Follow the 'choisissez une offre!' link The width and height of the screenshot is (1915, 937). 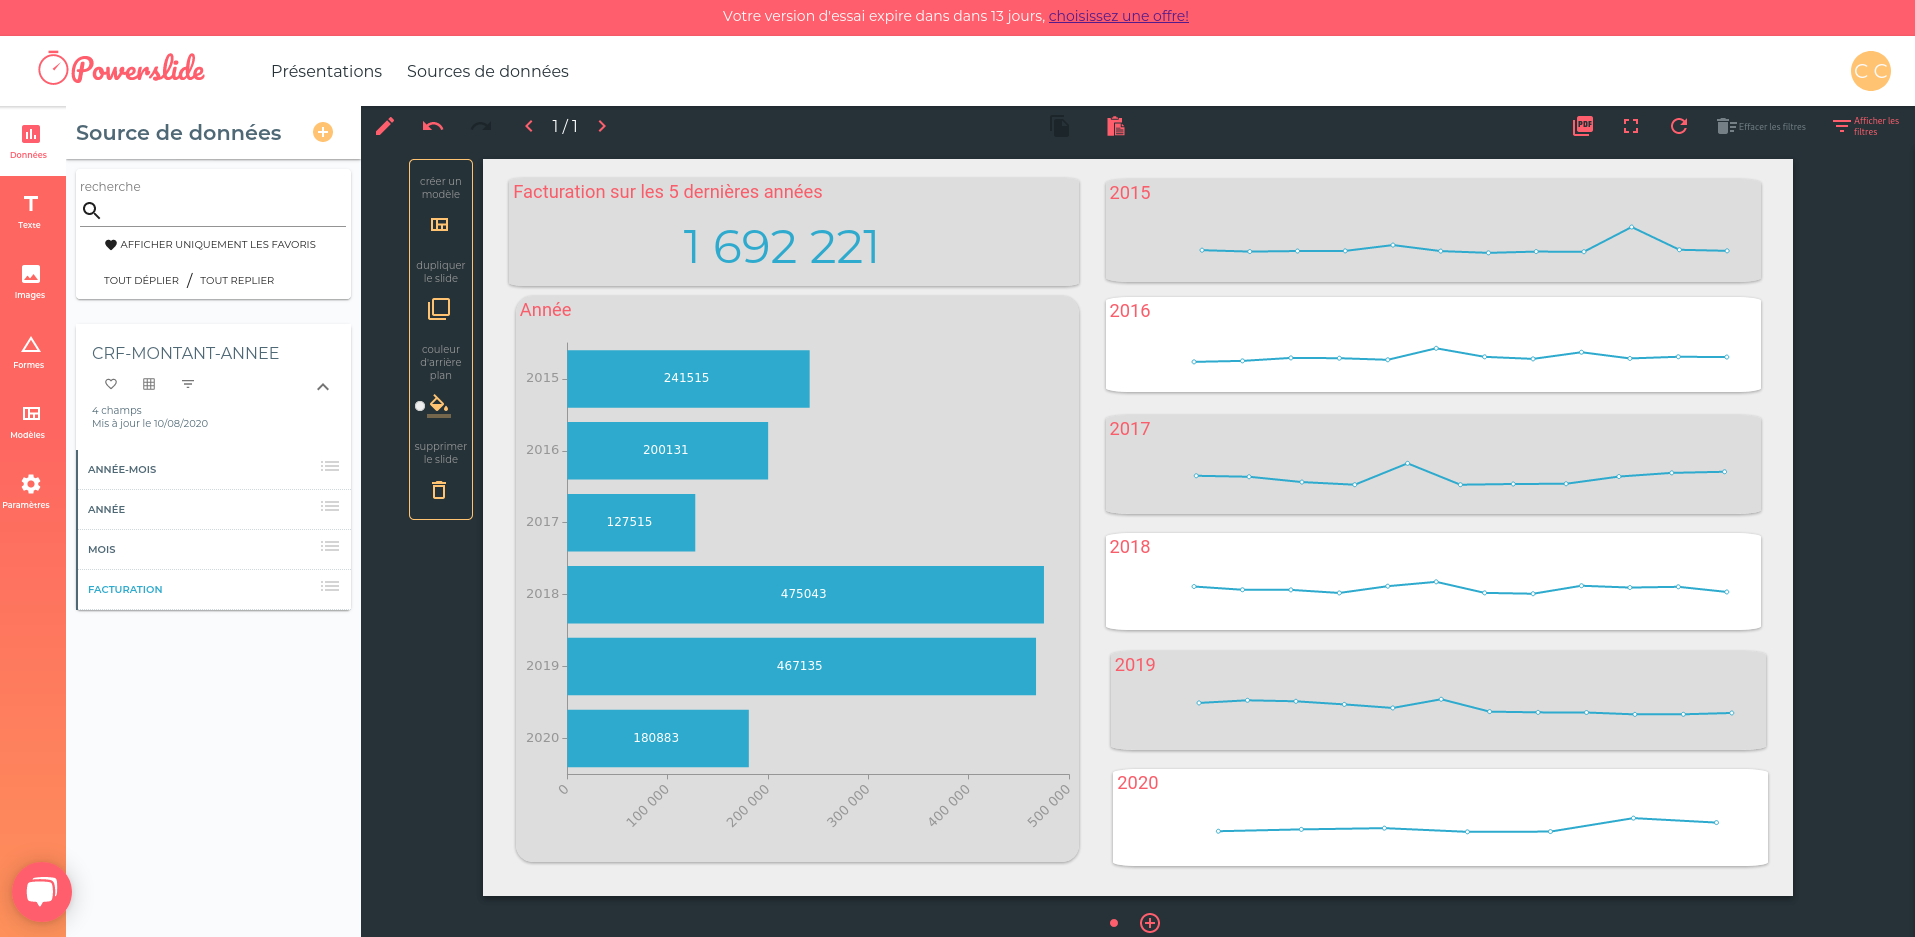pyautogui.click(x=1118, y=16)
